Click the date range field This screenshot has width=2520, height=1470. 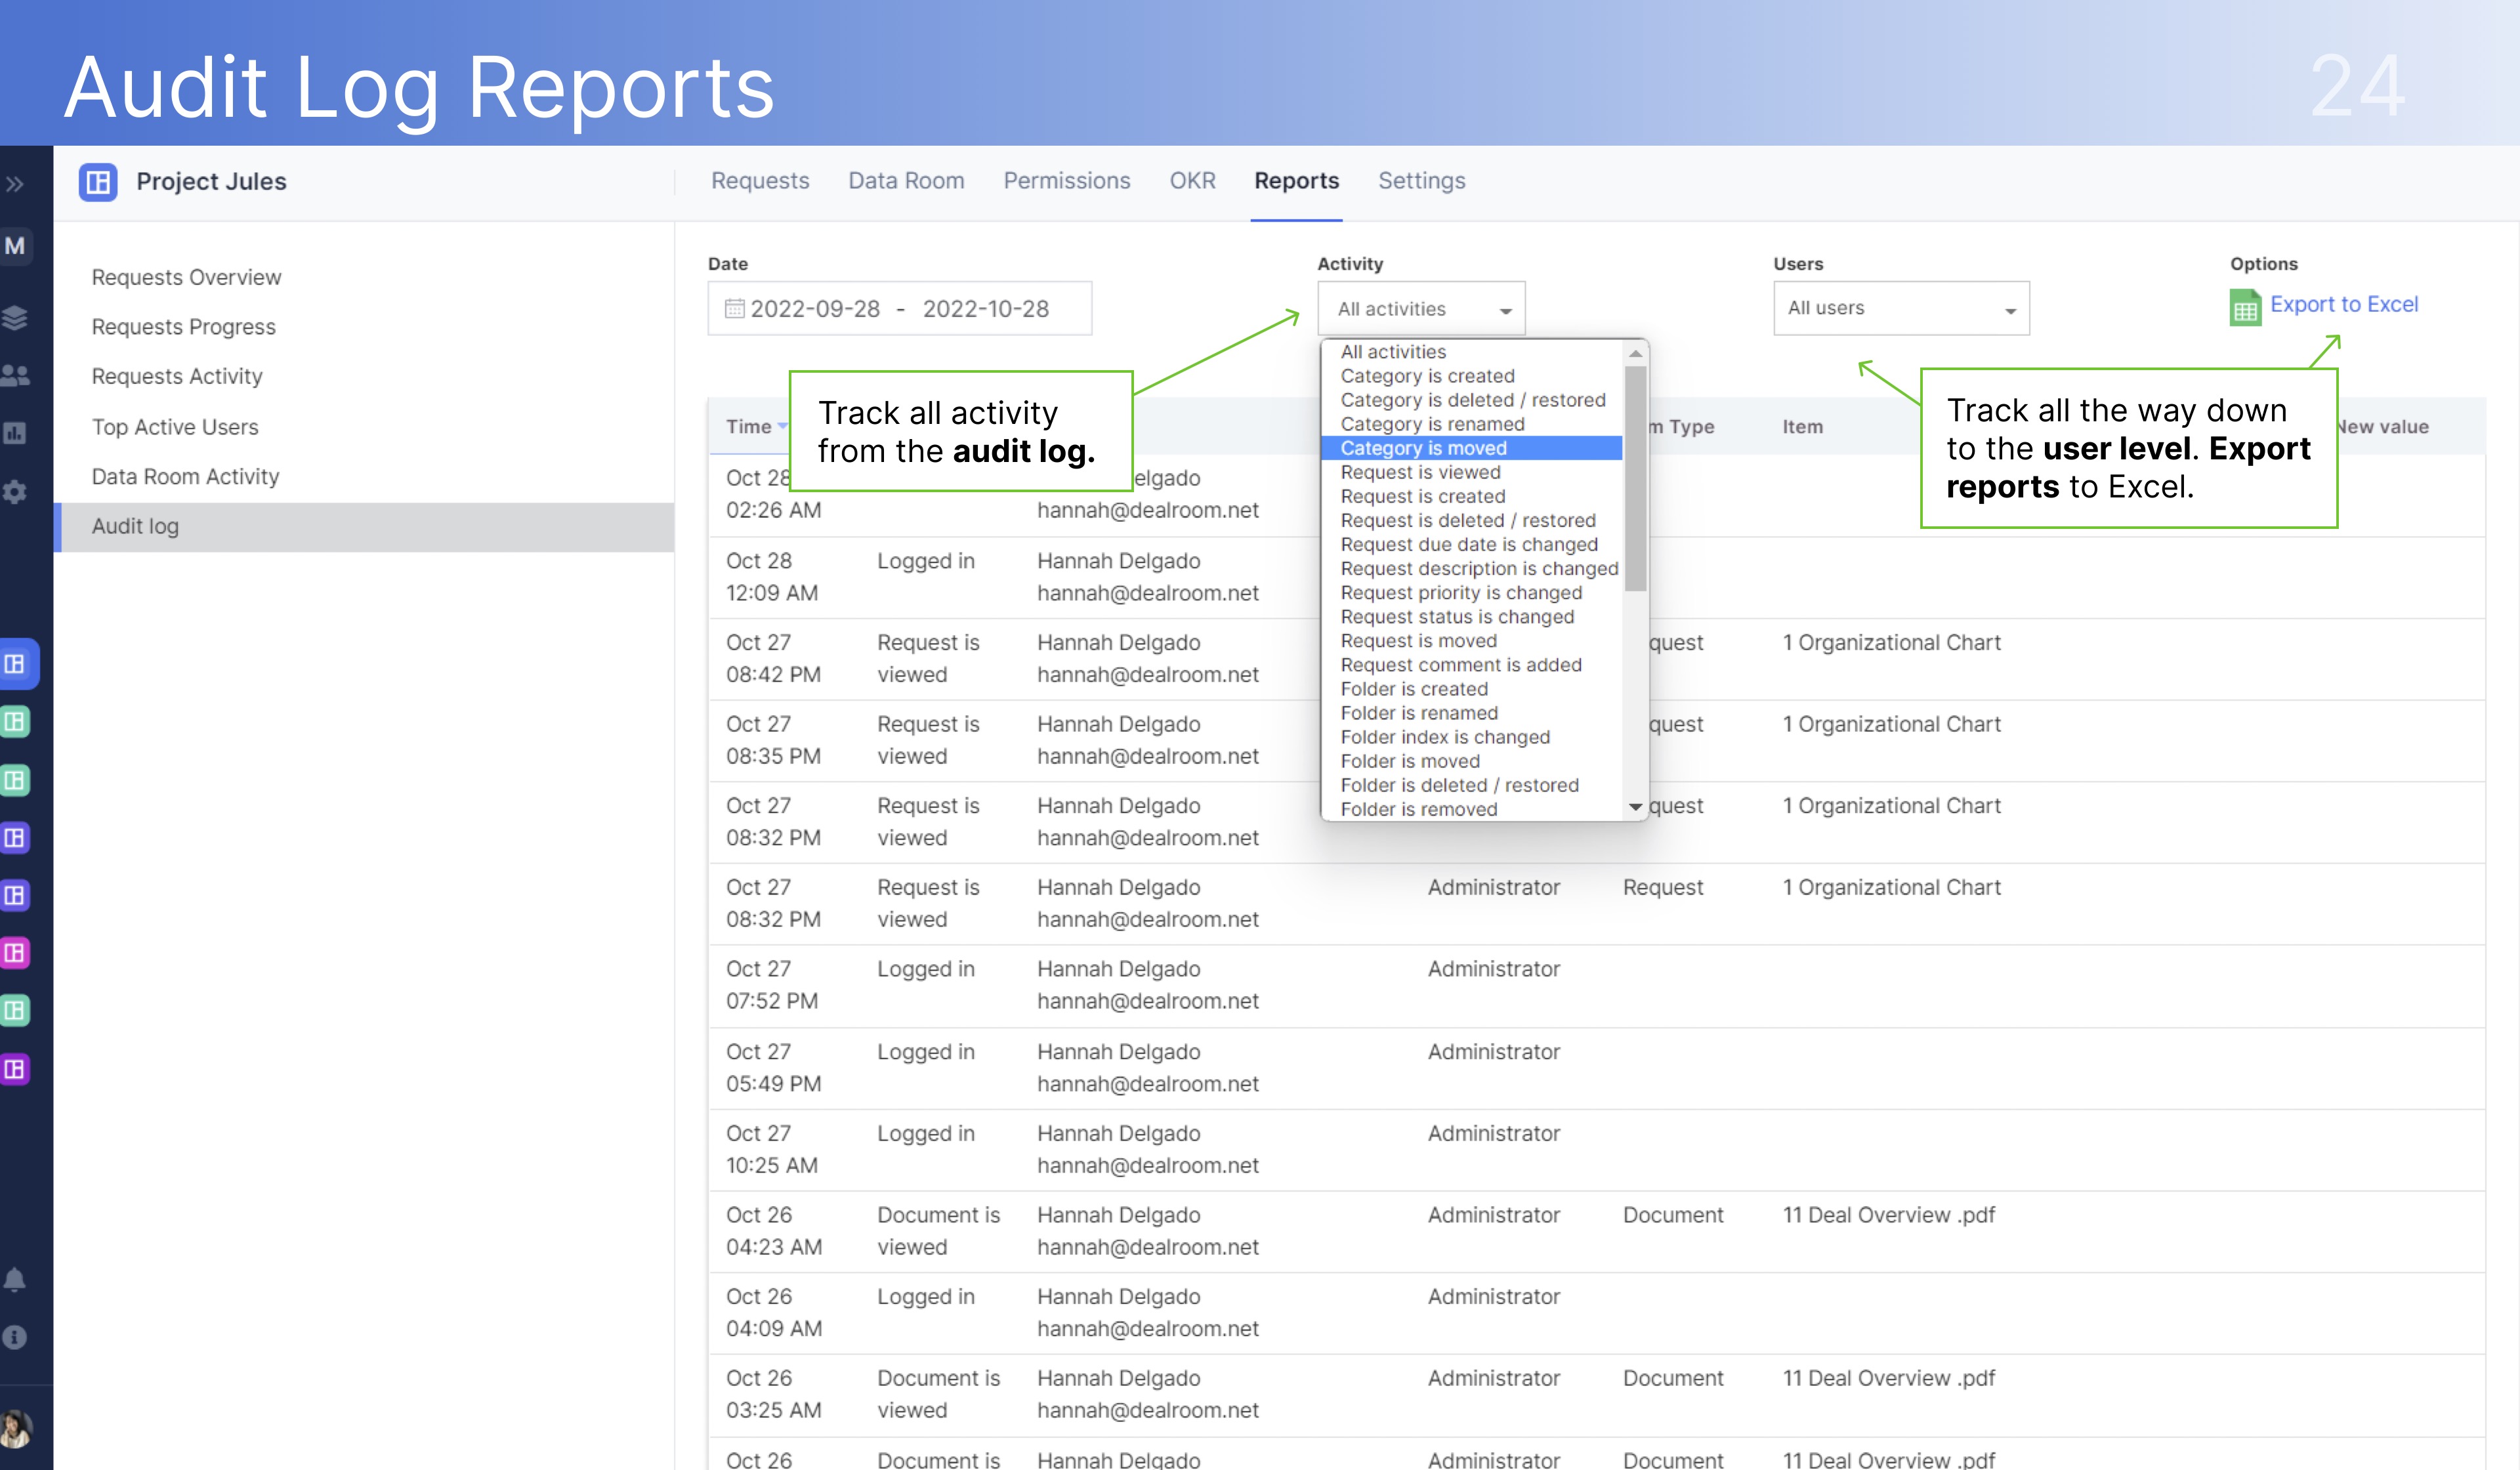(x=898, y=308)
